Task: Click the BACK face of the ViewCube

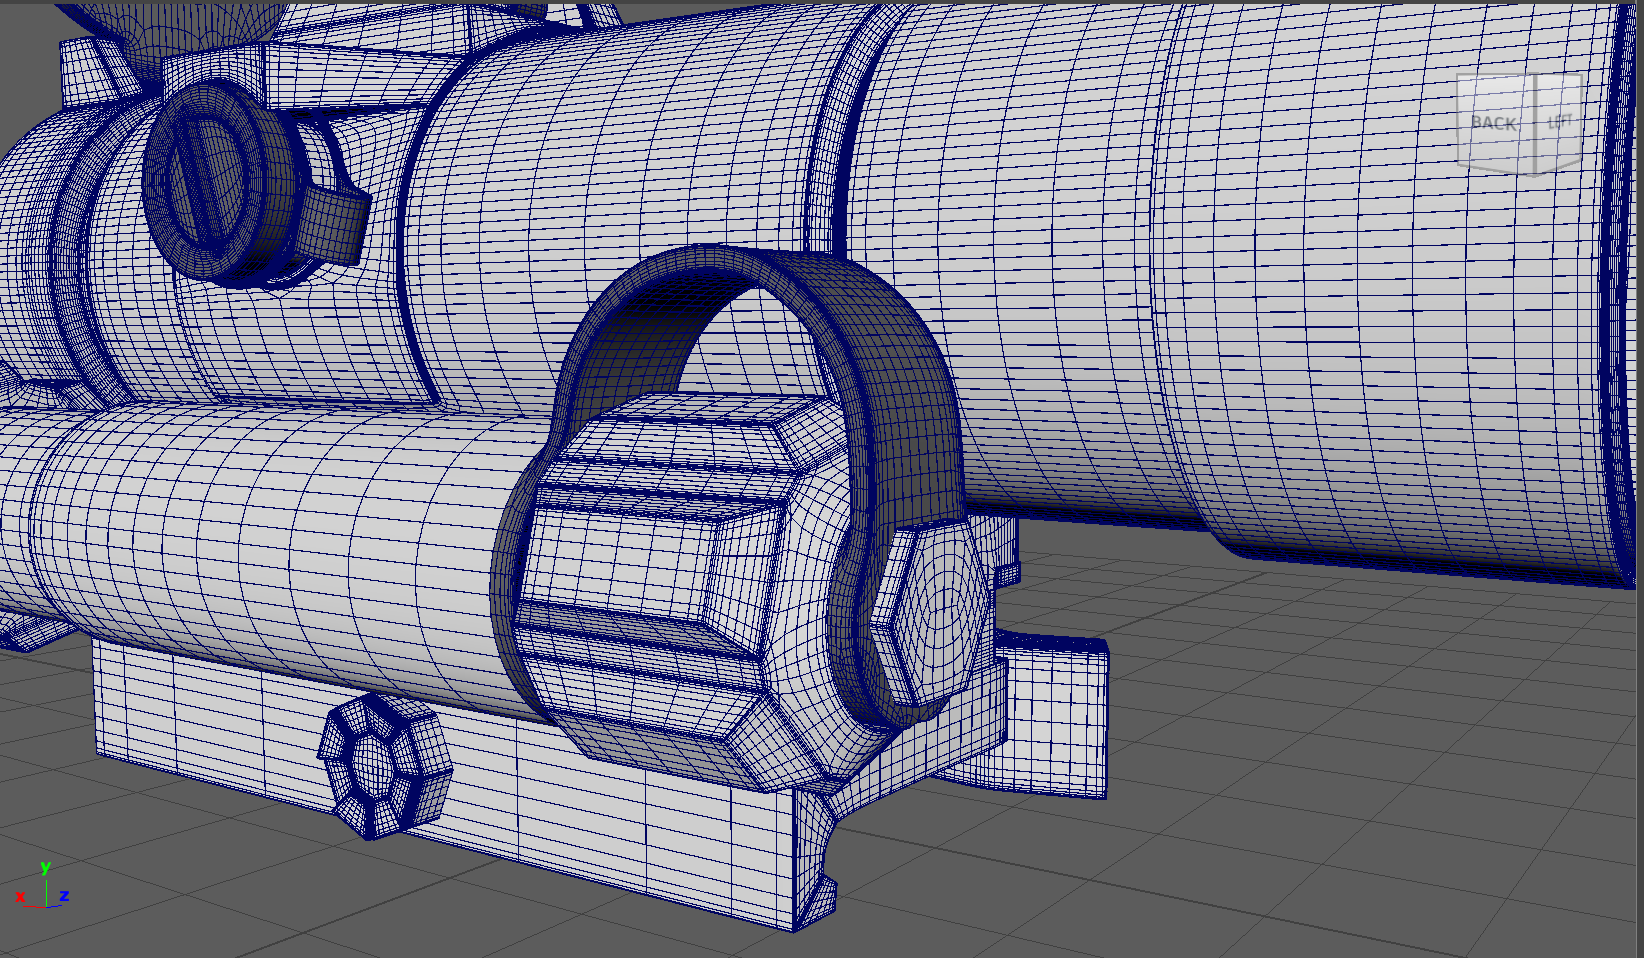Action: click(x=1494, y=121)
